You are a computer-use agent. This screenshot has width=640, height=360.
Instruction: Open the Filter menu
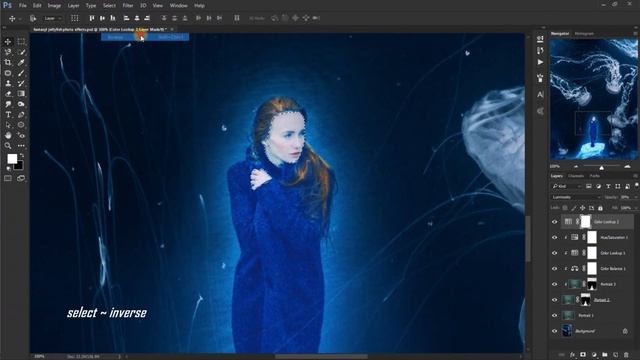[x=128, y=6]
